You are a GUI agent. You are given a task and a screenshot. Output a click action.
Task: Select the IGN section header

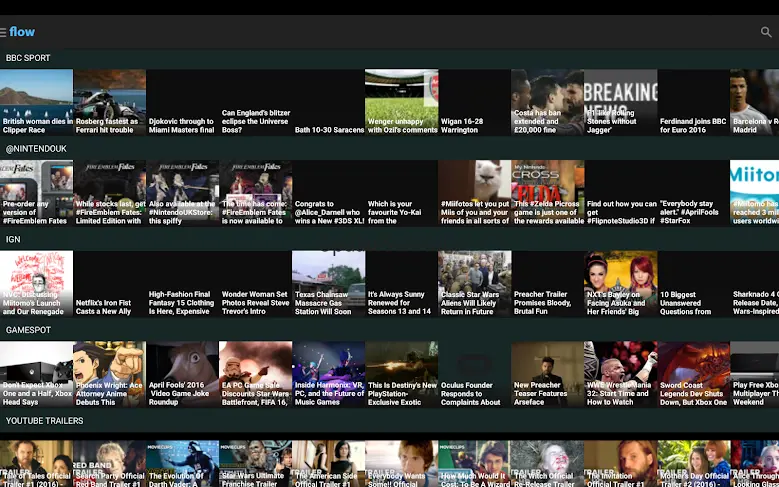pyautogui.click(x=13, y=240)
